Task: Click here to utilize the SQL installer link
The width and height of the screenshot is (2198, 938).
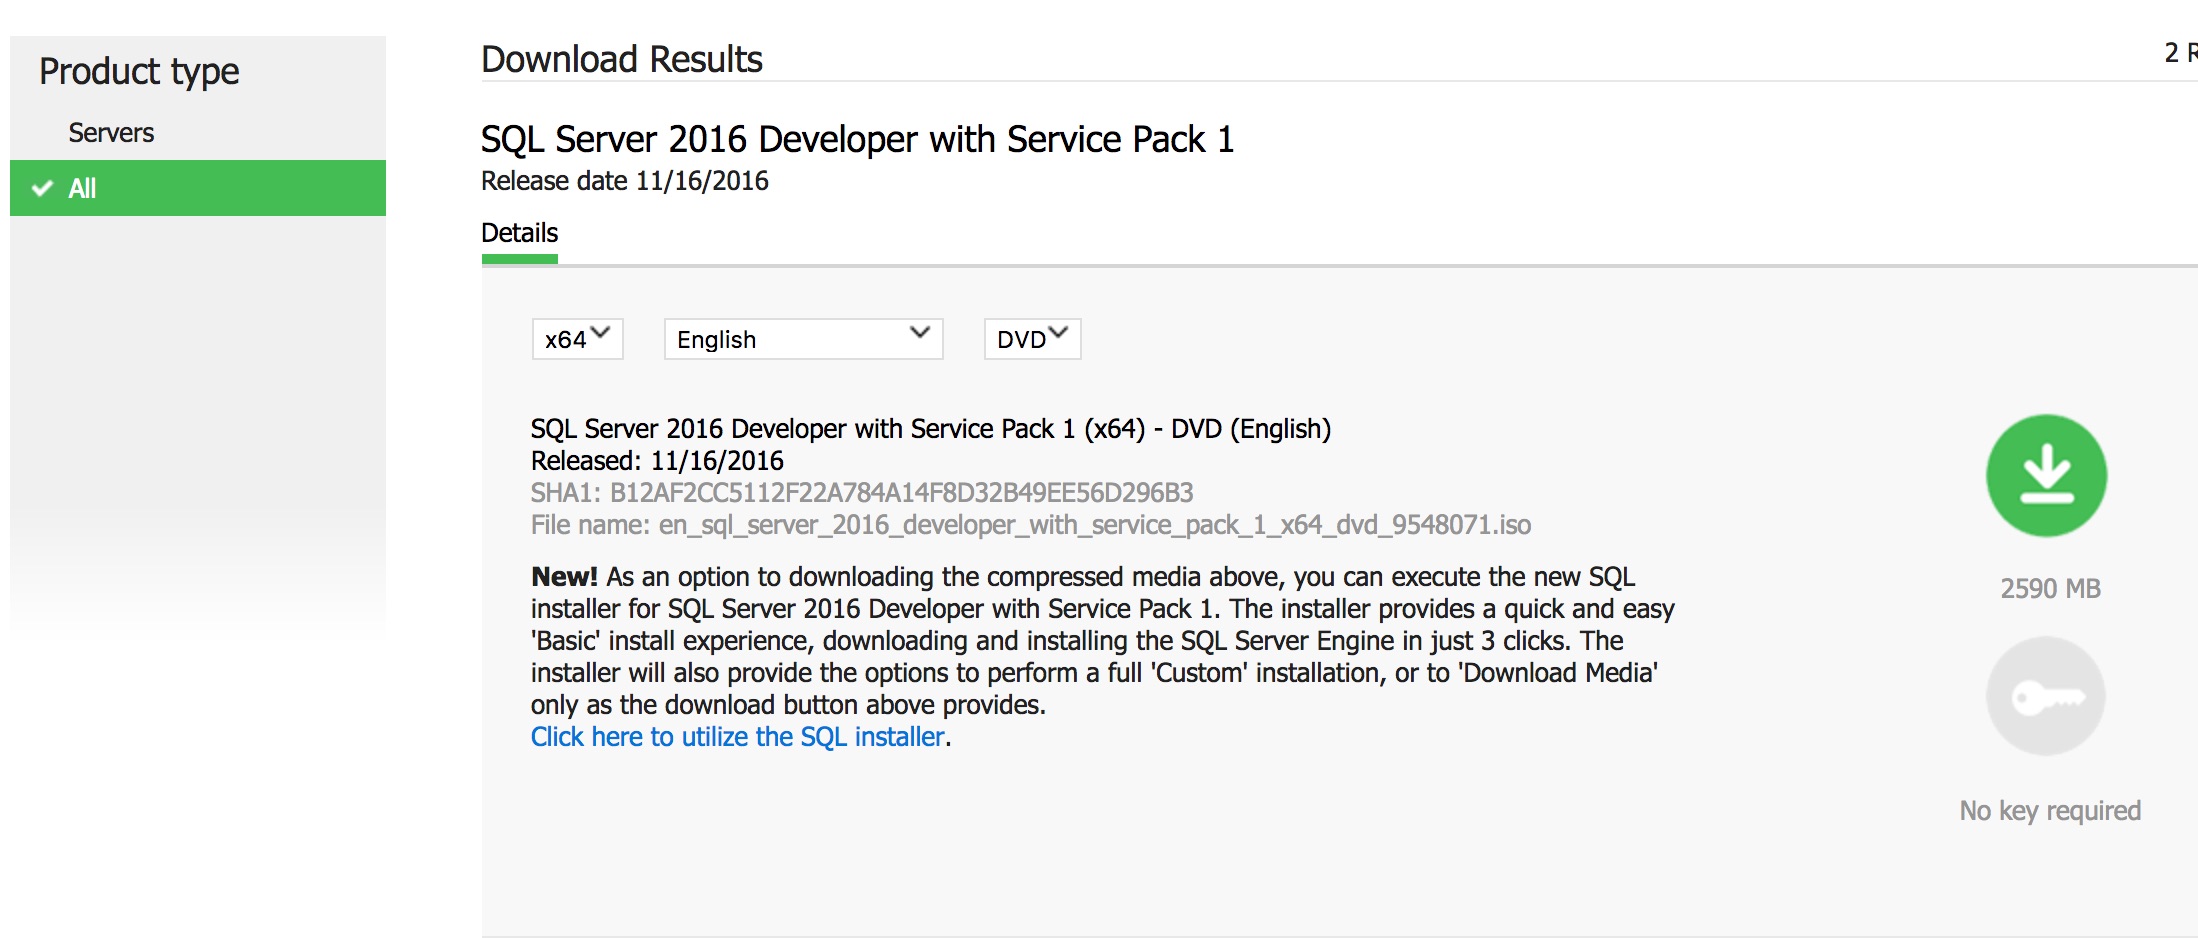Action: (x=738, y=737)
